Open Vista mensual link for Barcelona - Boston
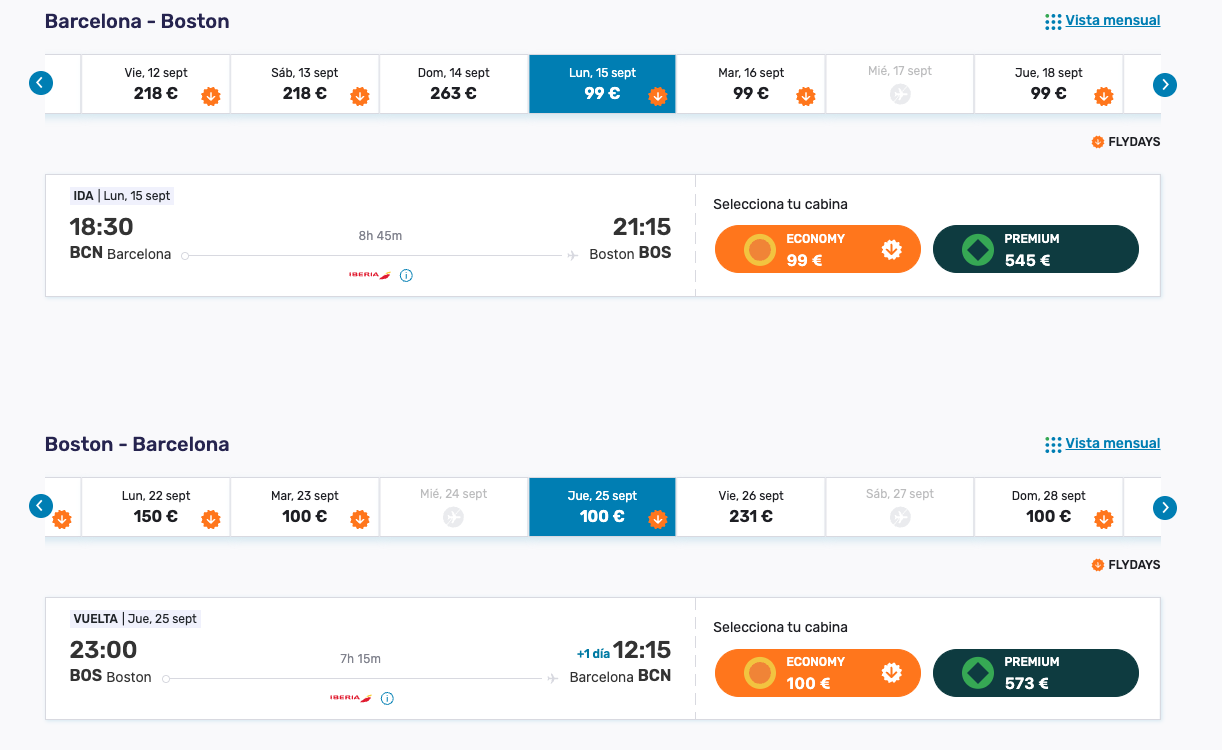Image resolution: width=1222 pixels, height=750 pixels. coord(1113,20)
